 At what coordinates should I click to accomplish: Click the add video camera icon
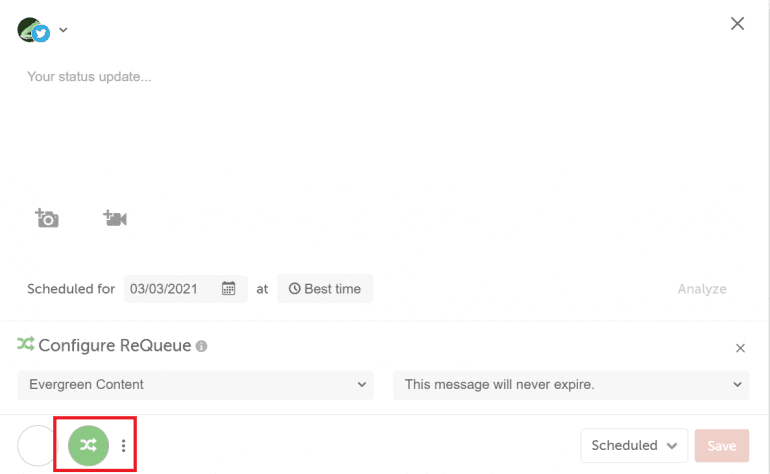115,218
